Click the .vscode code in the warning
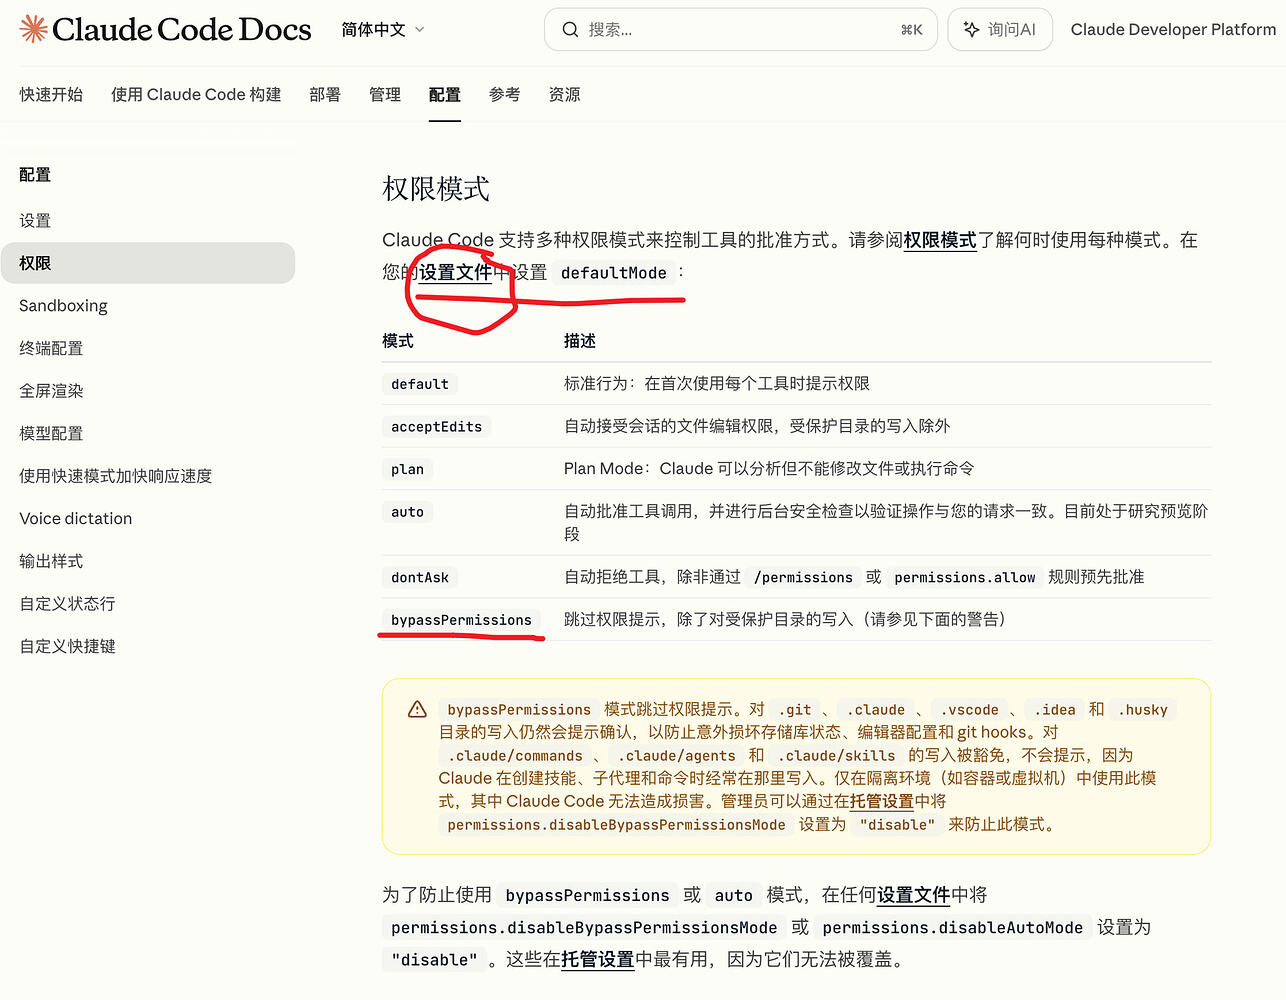This screenshot has height=1000, width=1286. tap(970, 710)
